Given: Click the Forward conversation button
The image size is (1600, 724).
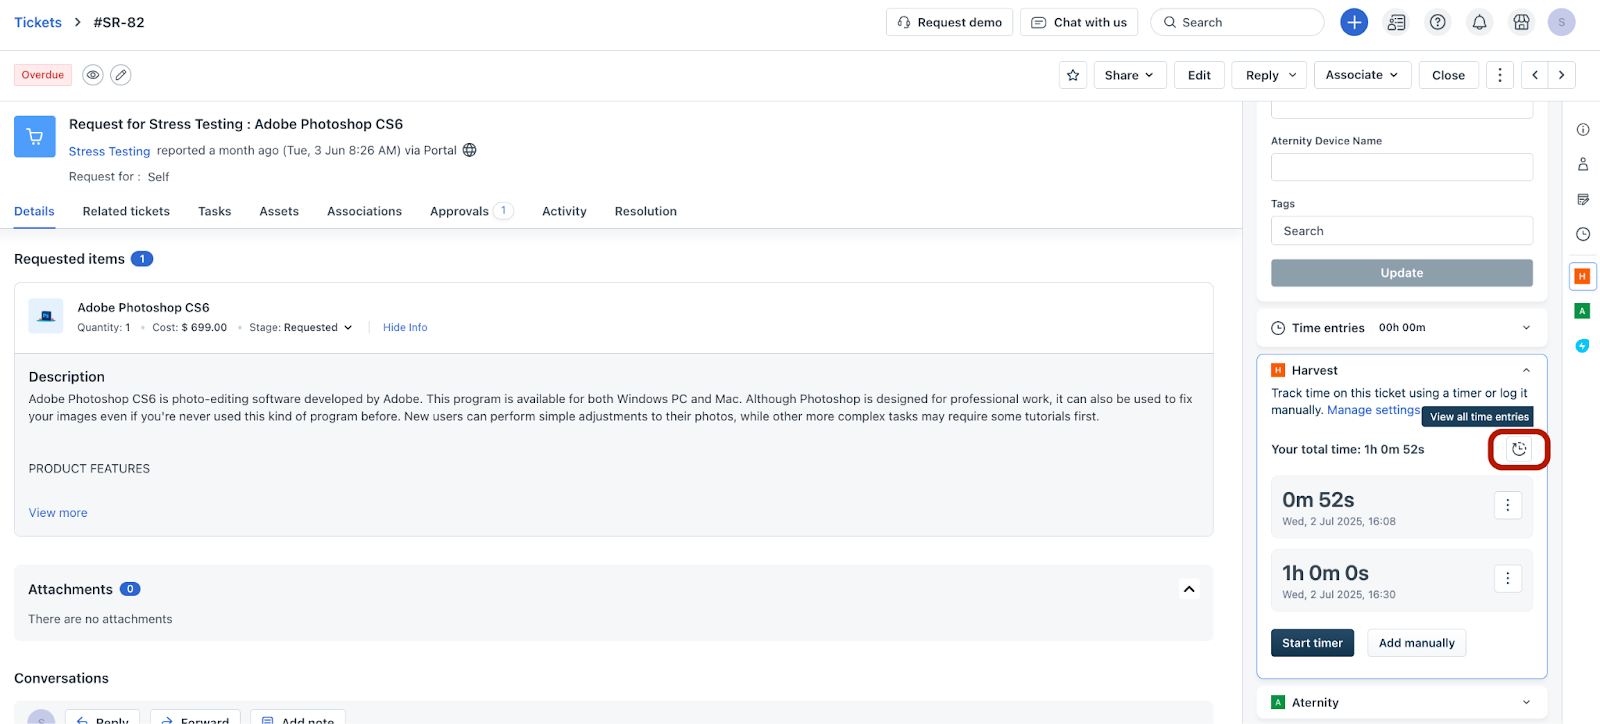Looking at the screenshot, I should pos(195,717).
